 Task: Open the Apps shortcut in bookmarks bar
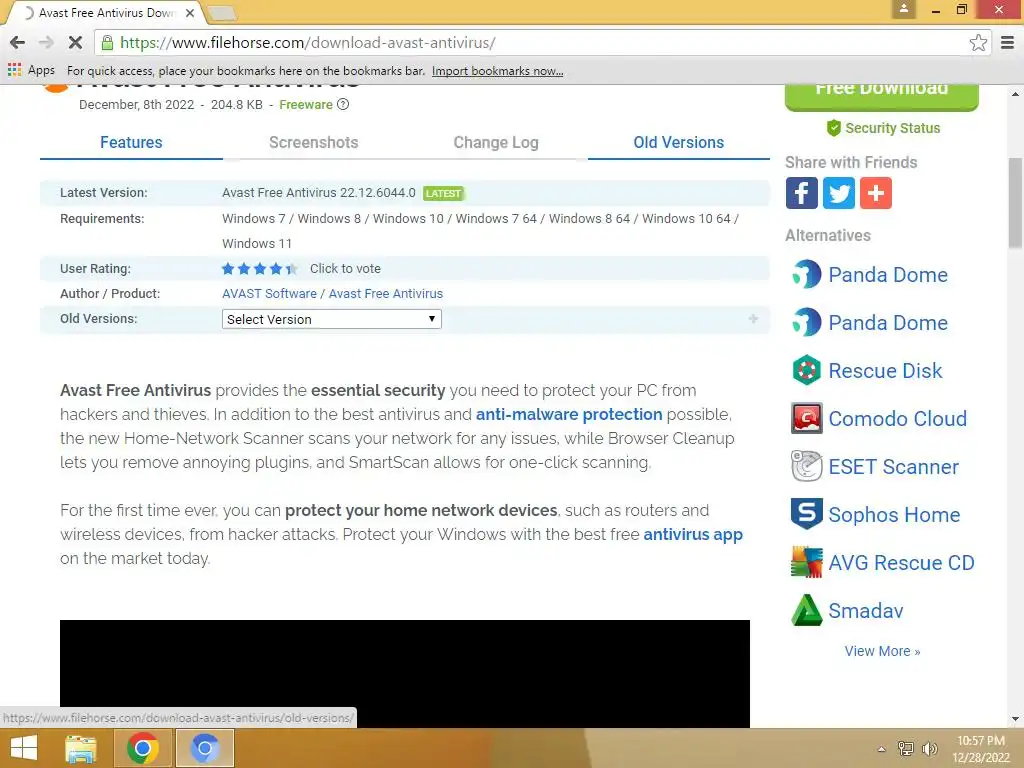click(31, 71)
